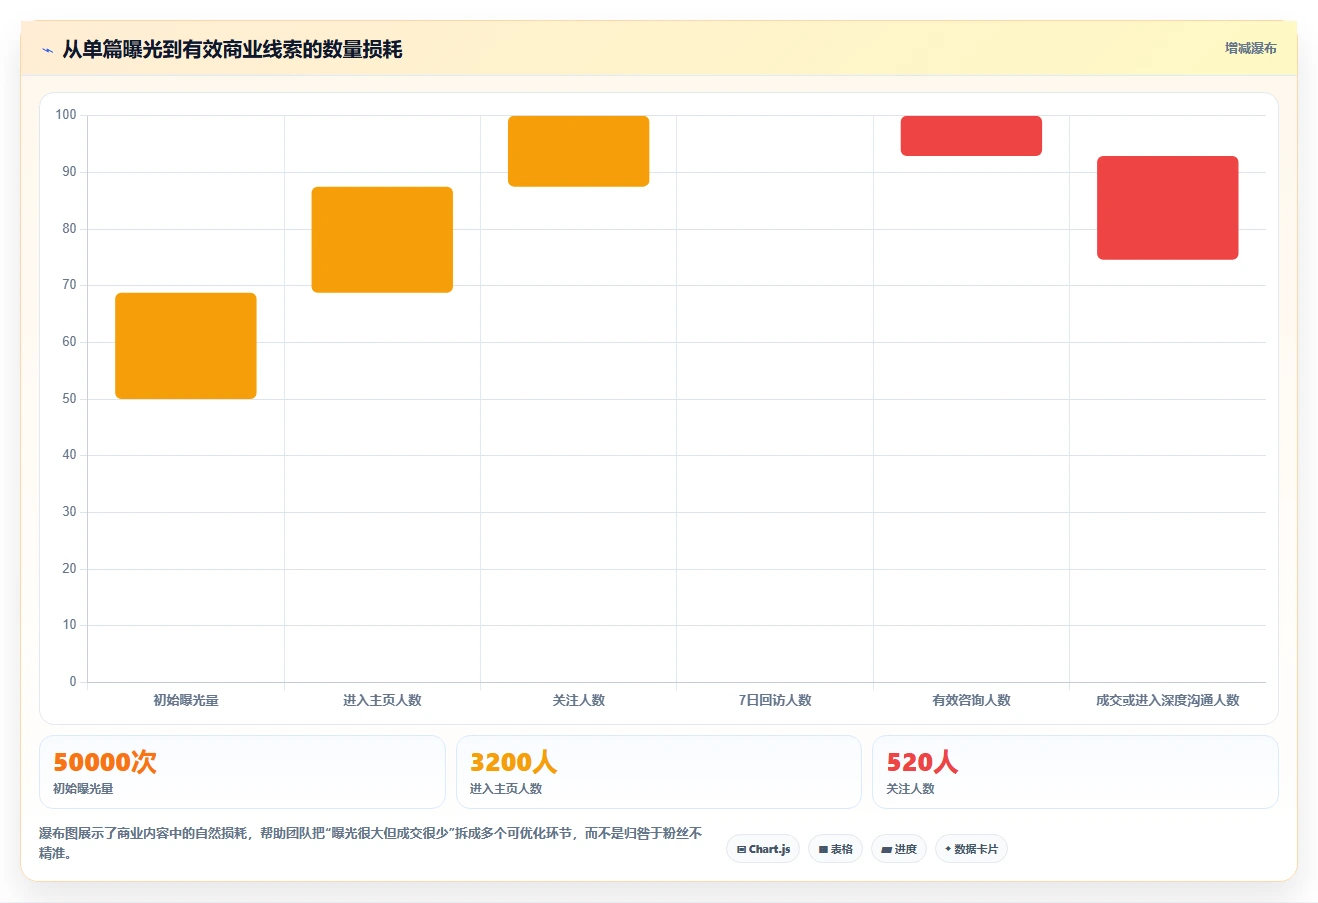The image size is (1318, 903).
Task: Click the 有效咨询人数 x-axis label
Action: [971, 700]
